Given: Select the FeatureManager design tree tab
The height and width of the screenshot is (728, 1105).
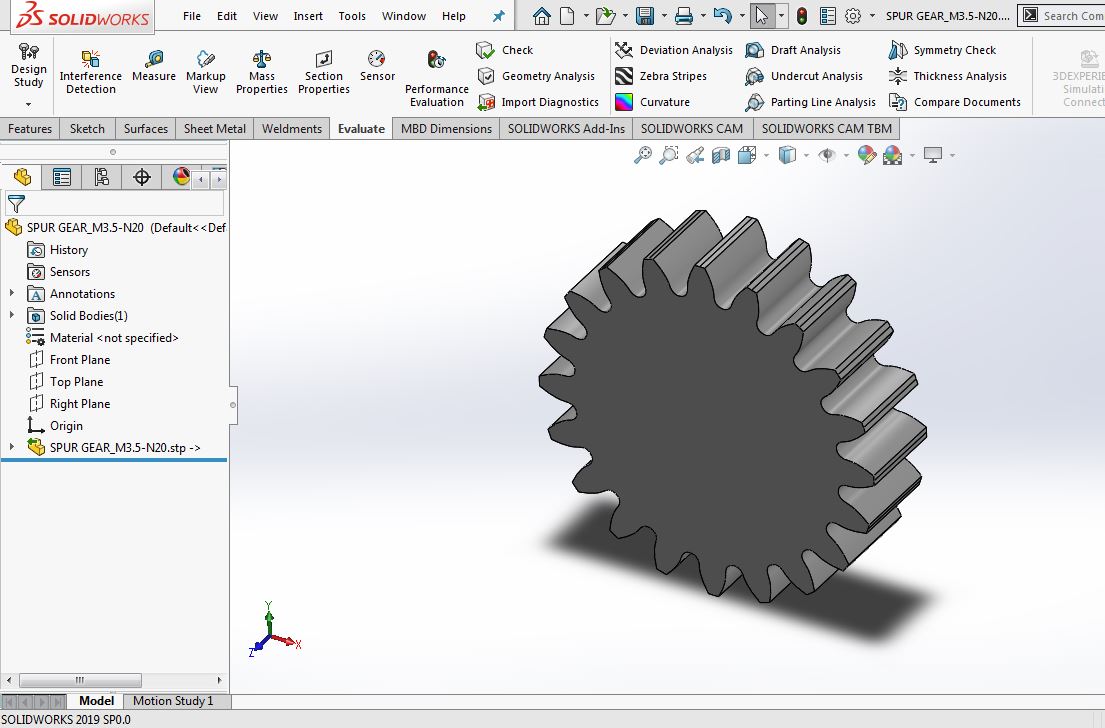Looking at the screenshot, I should (22, 177).
